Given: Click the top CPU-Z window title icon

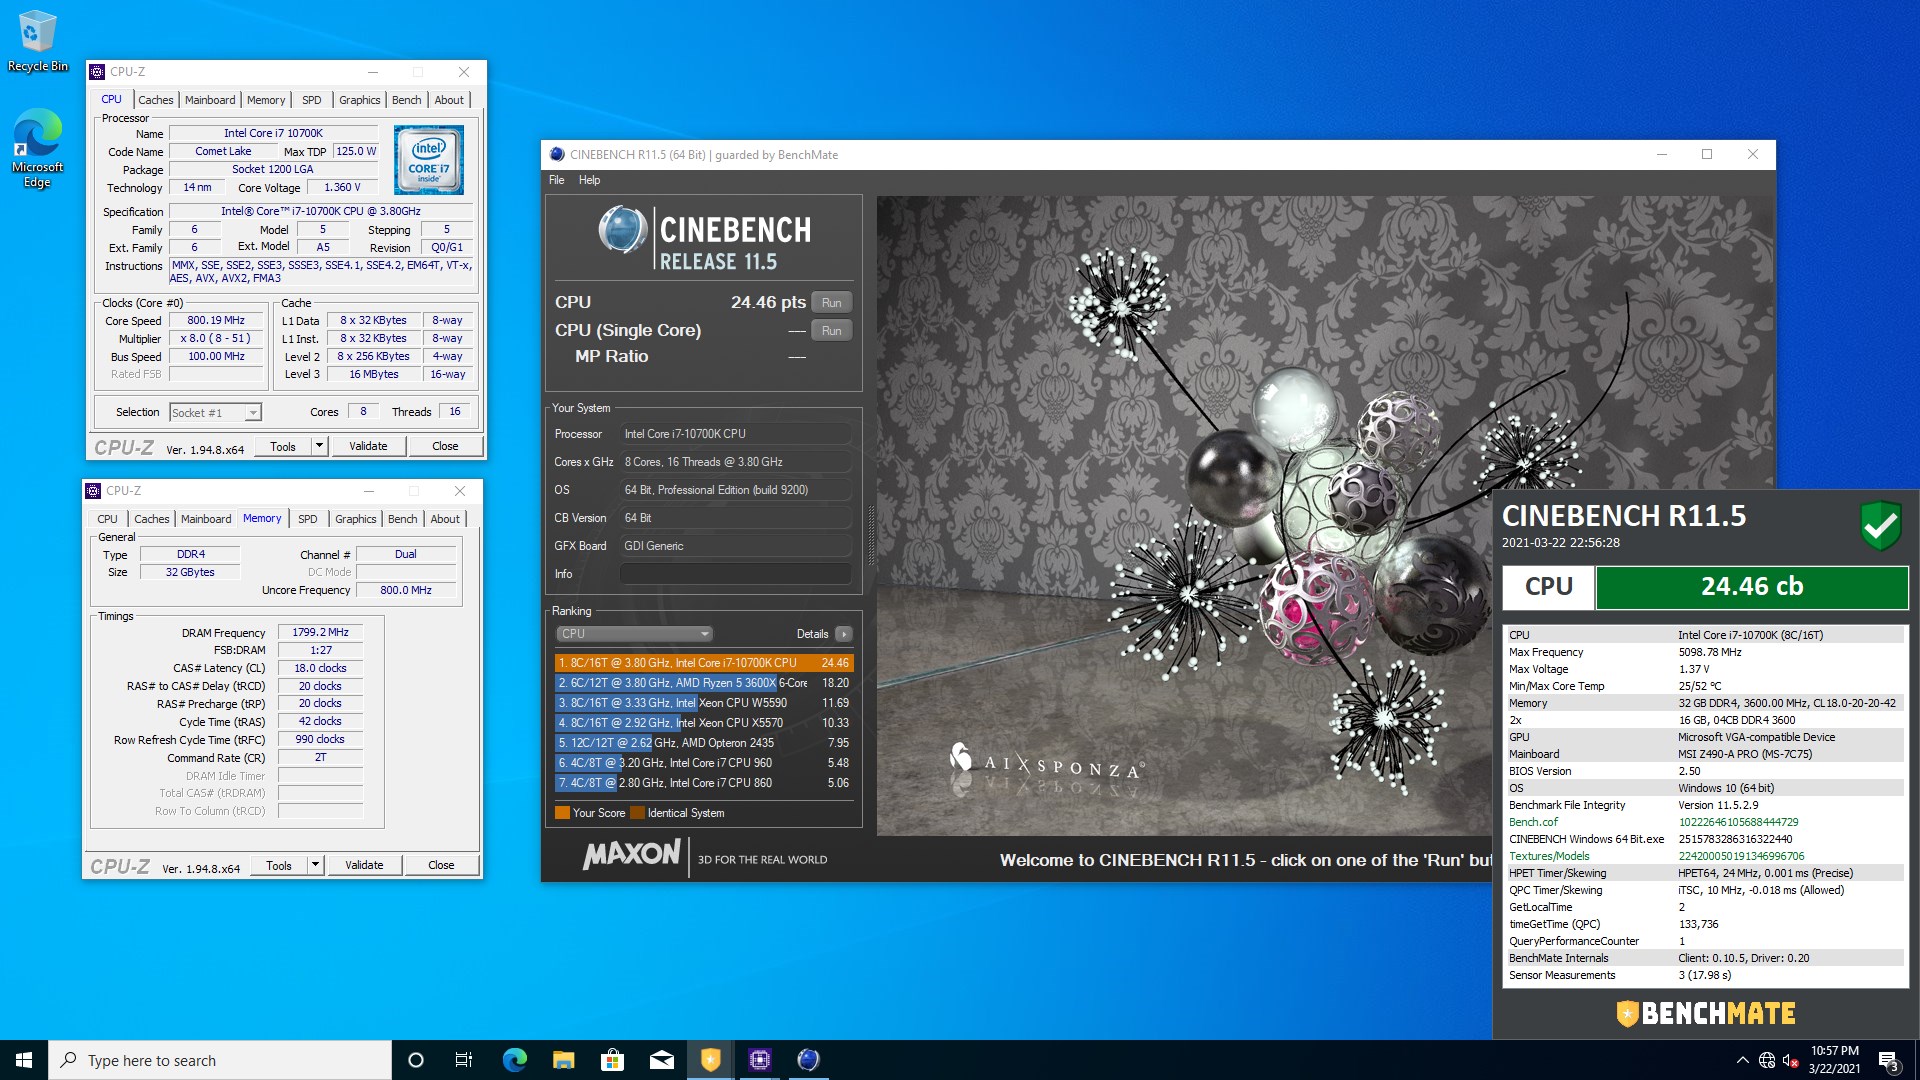Looking at the screenshot, I should tap(97, 72).
